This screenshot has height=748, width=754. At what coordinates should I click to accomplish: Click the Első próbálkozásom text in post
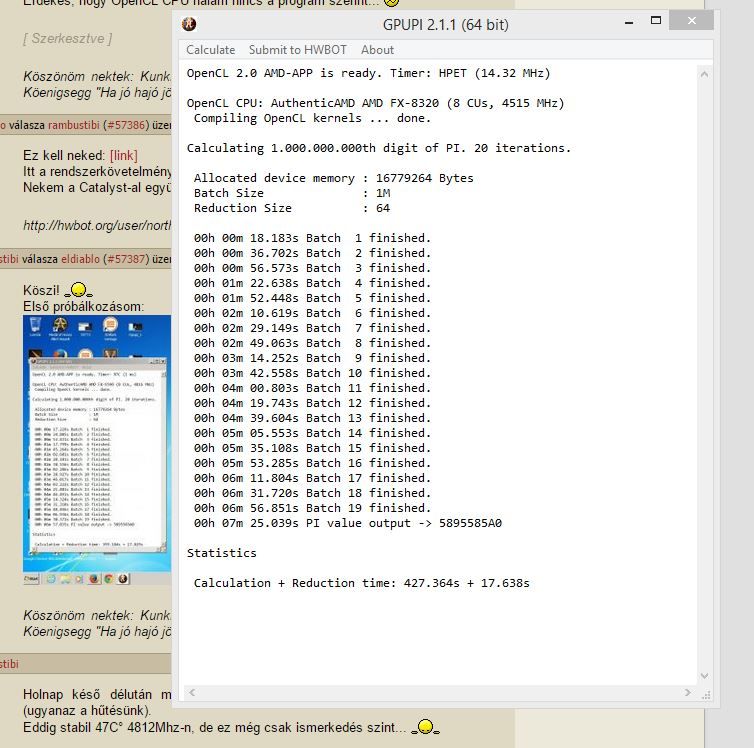pyautogui.click(x=84, y=307)
